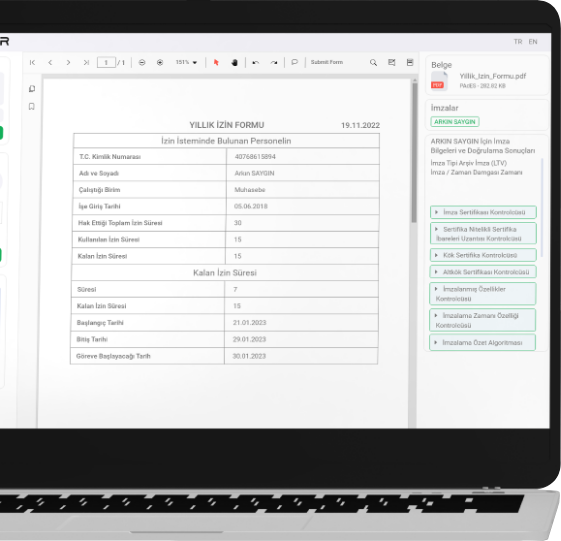Click the page number input field
The width and height of the screenshot is (561, 541).
[106, 63]
